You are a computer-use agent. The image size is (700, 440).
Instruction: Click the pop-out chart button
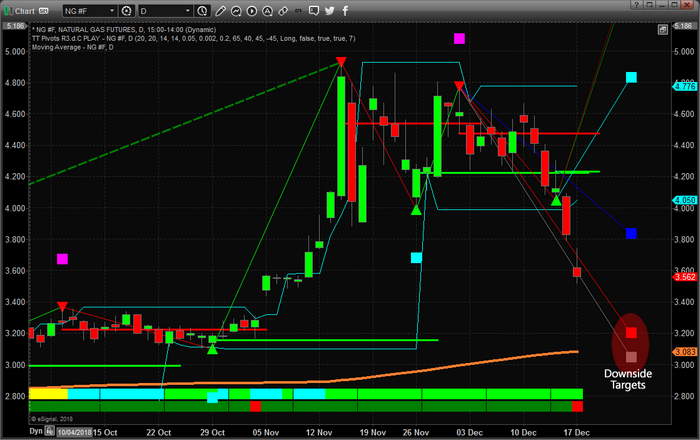tap(662, 30)
